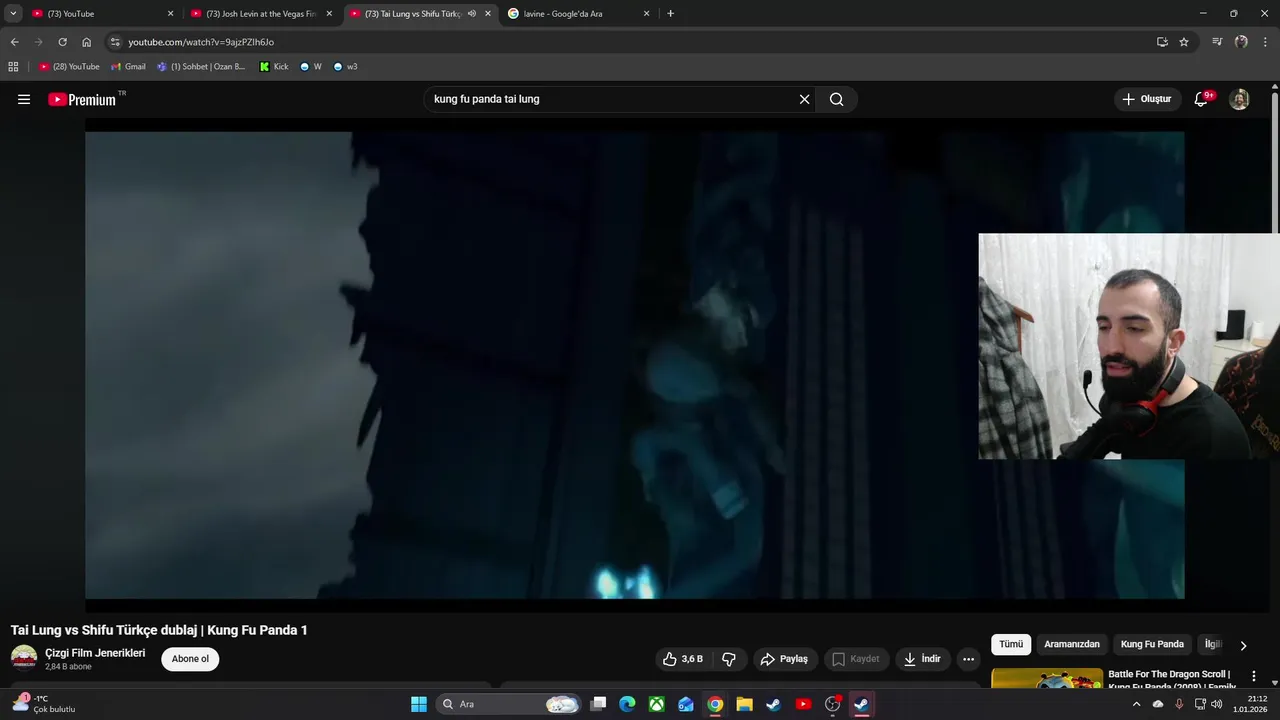The height and width of the screenshot is (720, 1280).
Task: Select the Tümü filter chip
Action: [x=1011, y=645]
